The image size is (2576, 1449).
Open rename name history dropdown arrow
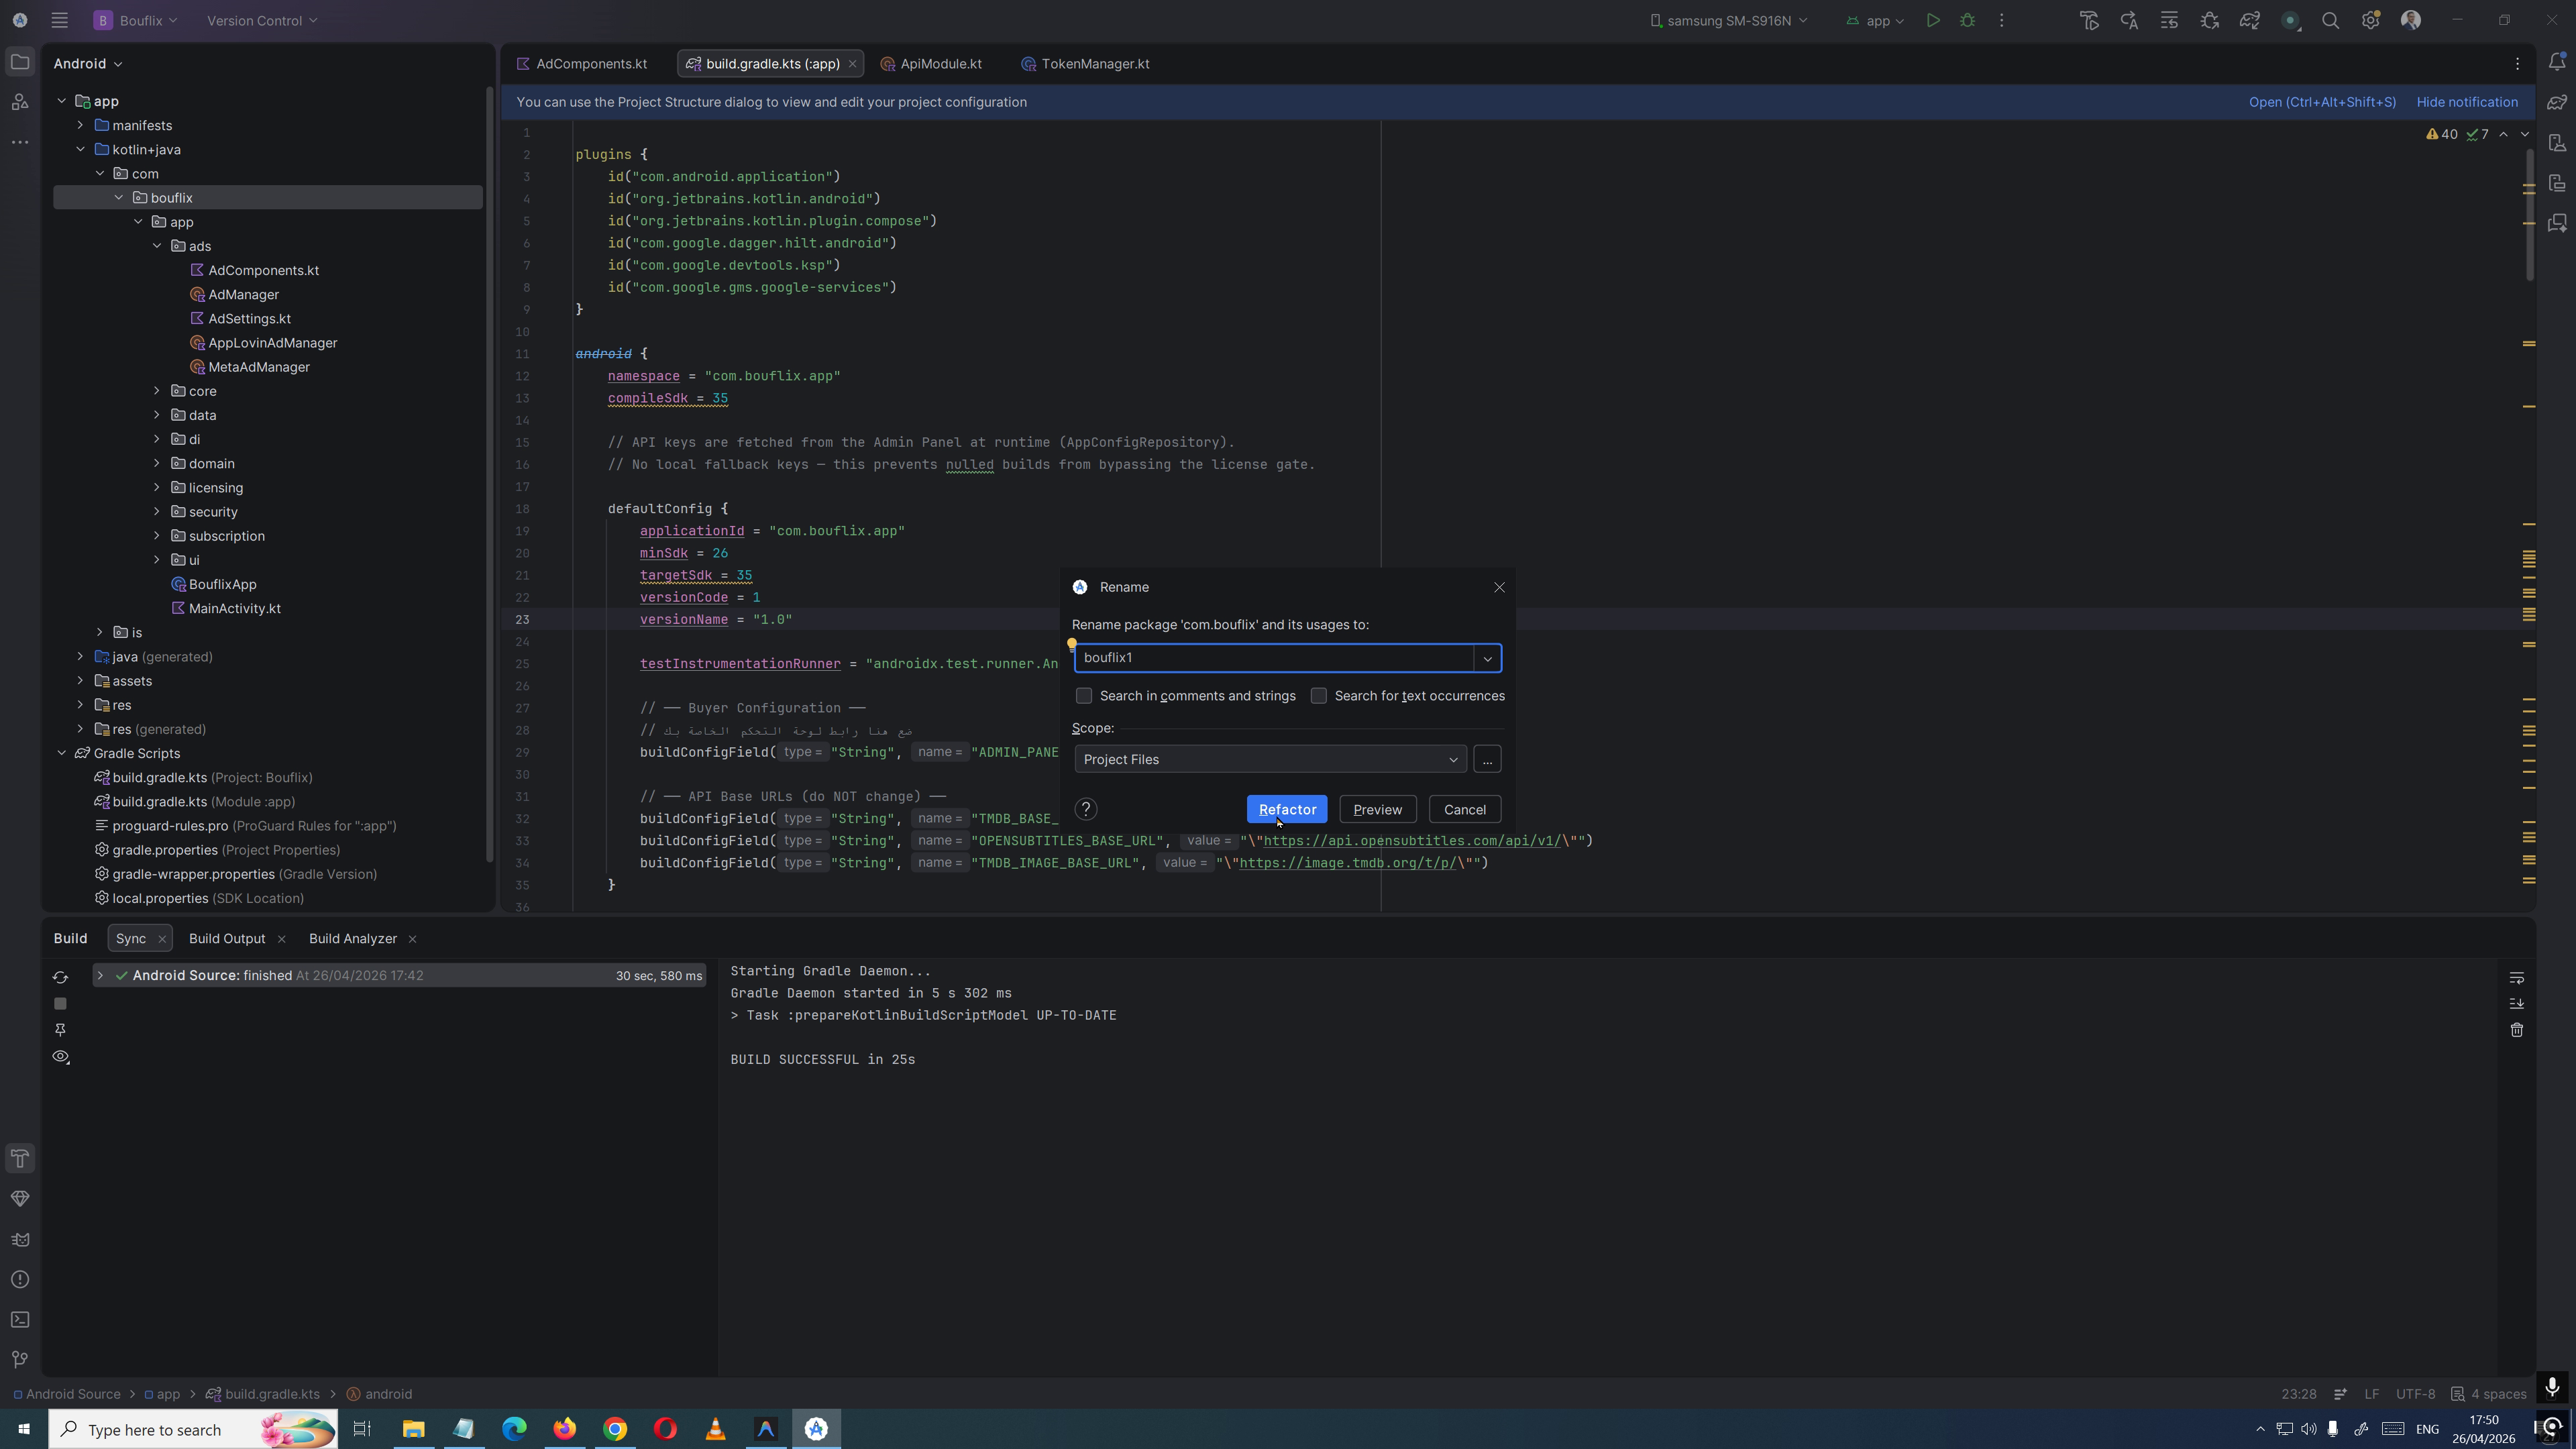[x=1487, y=658]
